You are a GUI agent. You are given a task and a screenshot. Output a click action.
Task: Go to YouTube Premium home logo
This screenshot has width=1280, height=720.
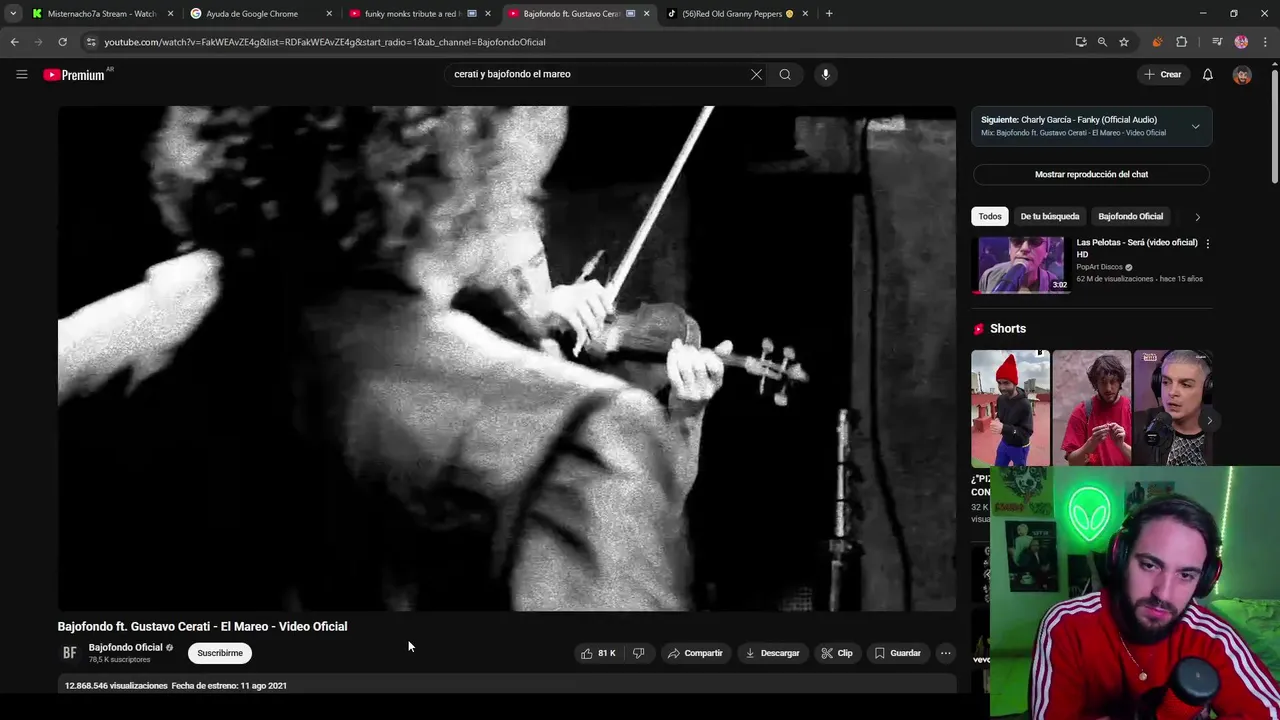pyautogui.click(x=74, y=75)
